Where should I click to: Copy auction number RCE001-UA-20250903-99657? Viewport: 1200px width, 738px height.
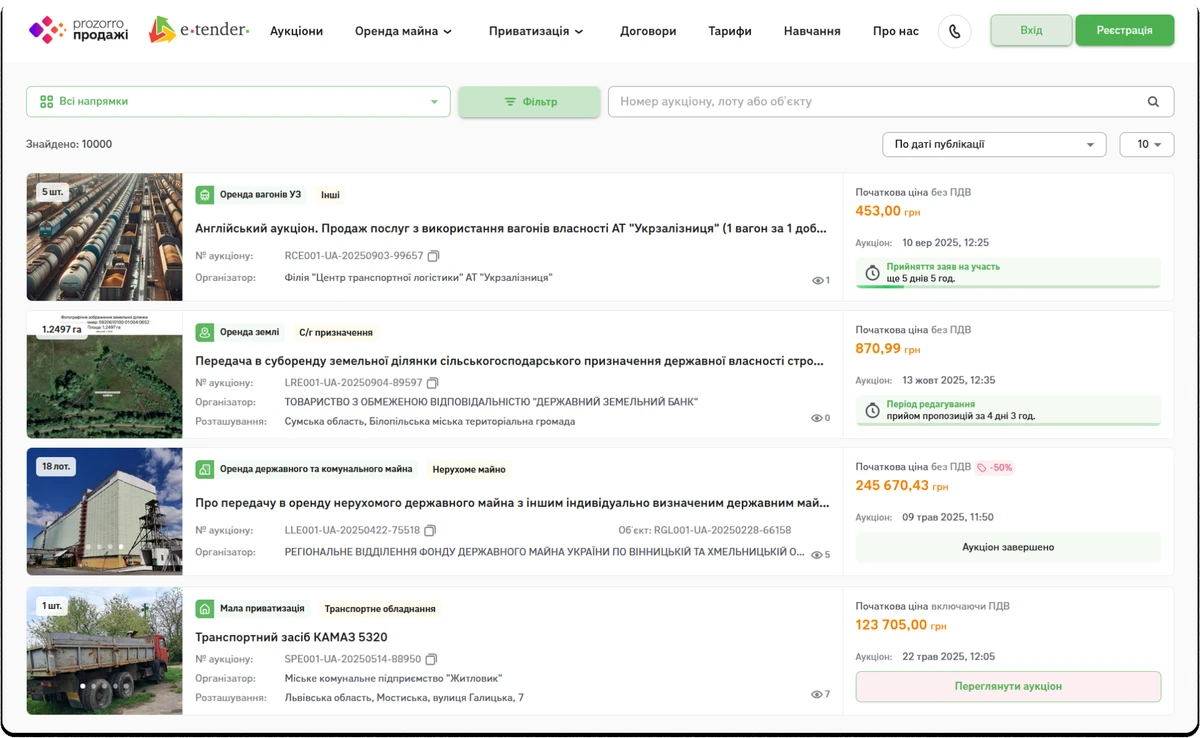click(x=434, y=256)
